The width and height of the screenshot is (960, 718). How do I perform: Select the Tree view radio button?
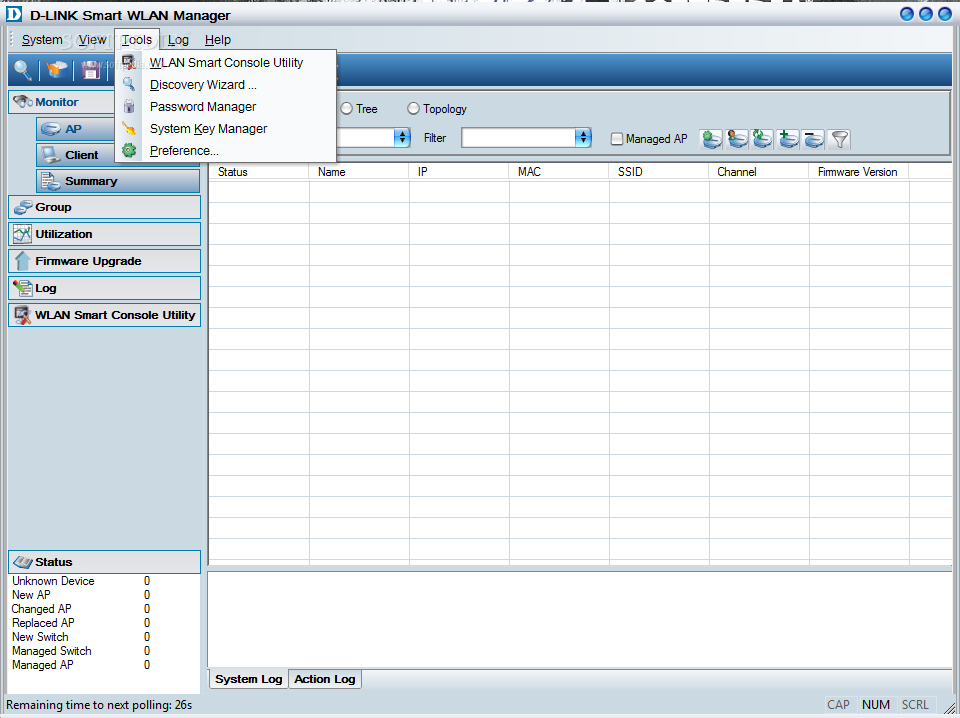pyautogui.click(x=347, y=108)
